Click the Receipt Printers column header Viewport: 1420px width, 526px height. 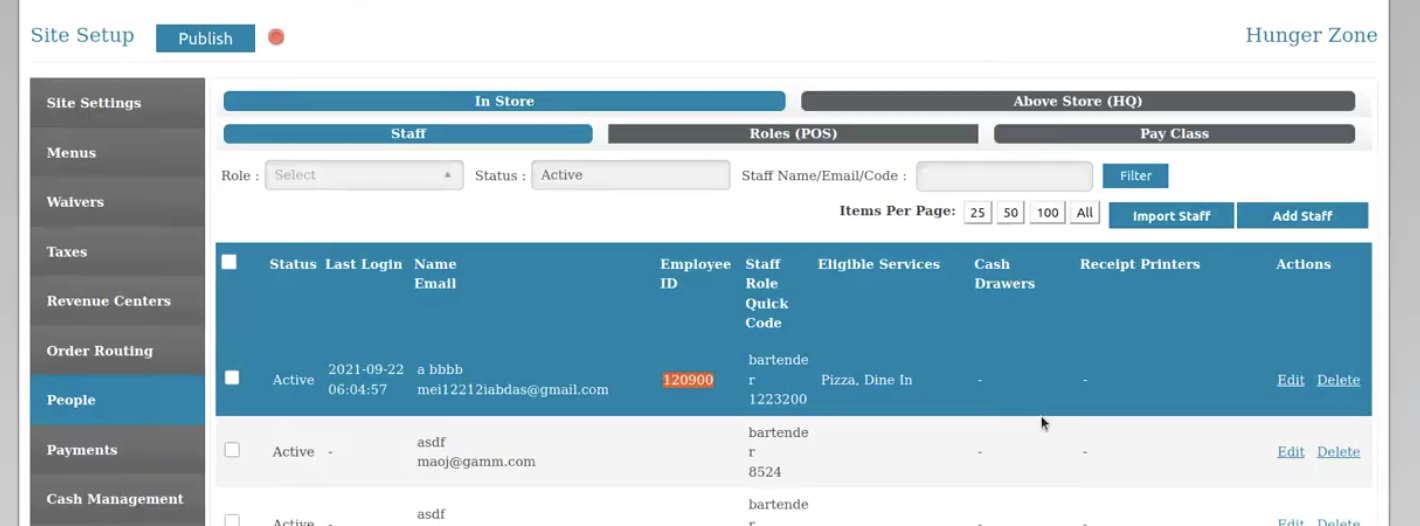click(1140, 264)
